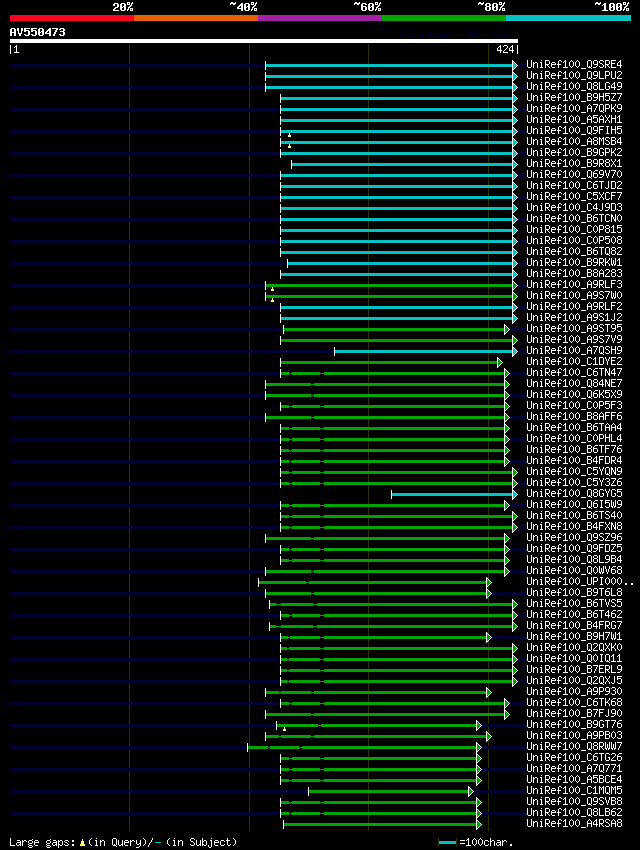This screenshot has width=640, height=850.
Task: Pick UniRef100_Q2QXK0 from the hits
Action: pyautogui.click(x=574, y=648)
